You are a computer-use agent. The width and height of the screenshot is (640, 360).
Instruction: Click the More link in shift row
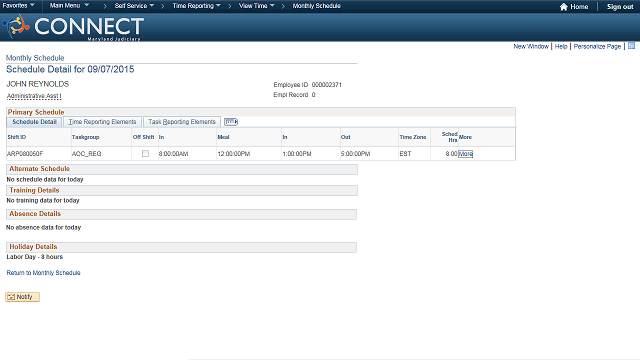[x=466, y=154]
